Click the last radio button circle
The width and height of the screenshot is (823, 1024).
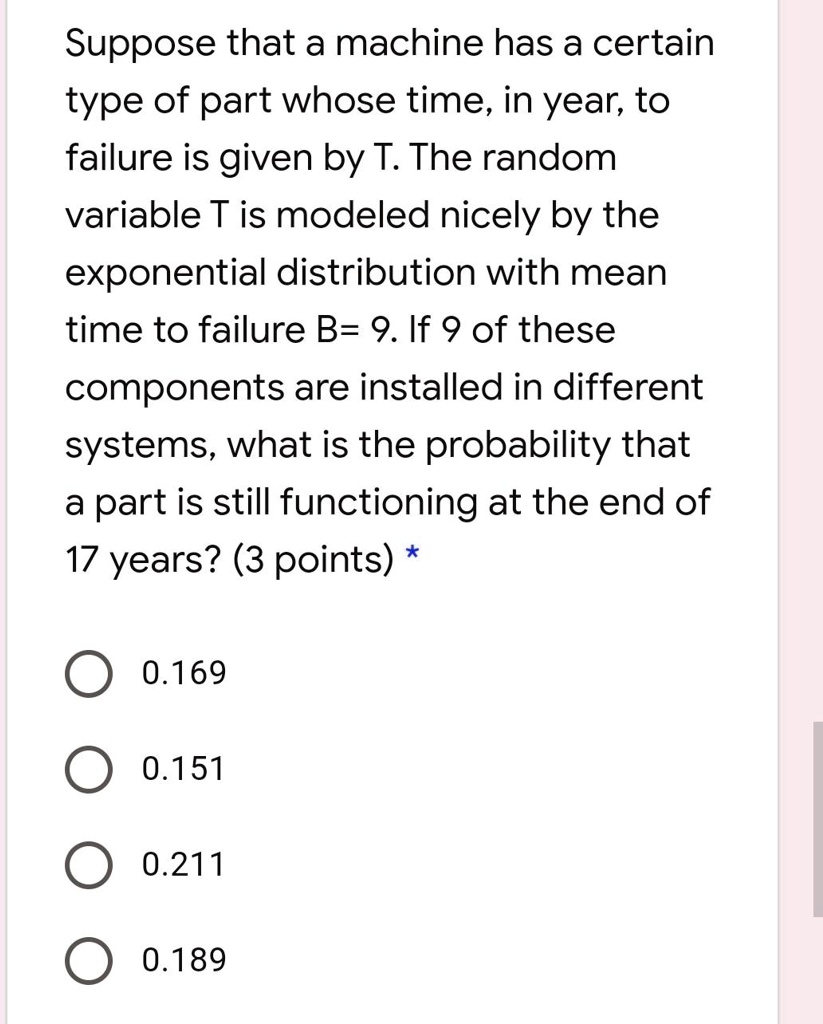[88, 962]
